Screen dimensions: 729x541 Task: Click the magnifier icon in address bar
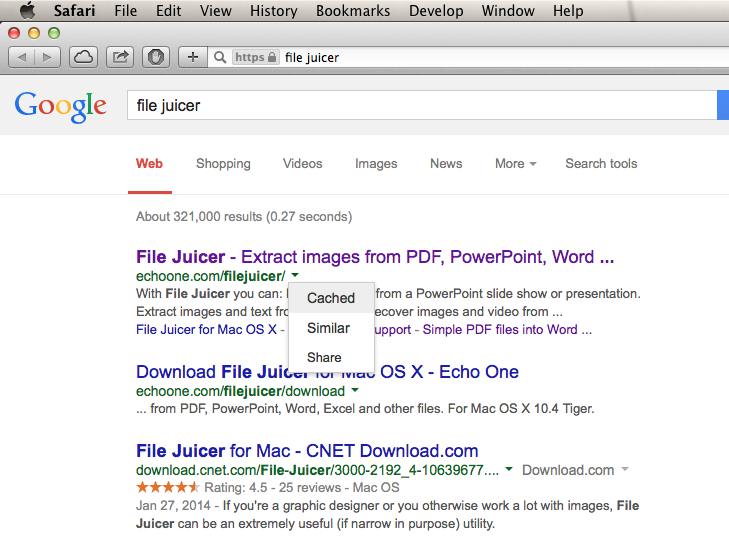tap(220, 58)
